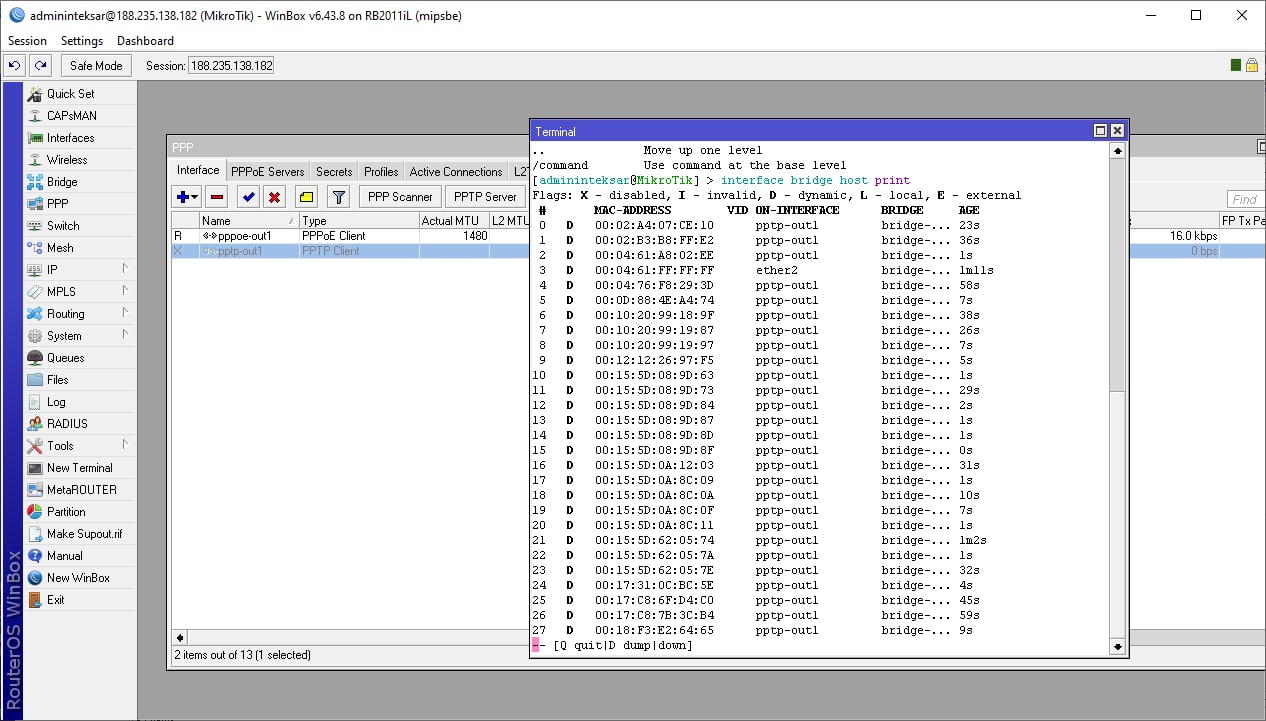
Task: Open Manual from sidebar
Action: (80, 556)
